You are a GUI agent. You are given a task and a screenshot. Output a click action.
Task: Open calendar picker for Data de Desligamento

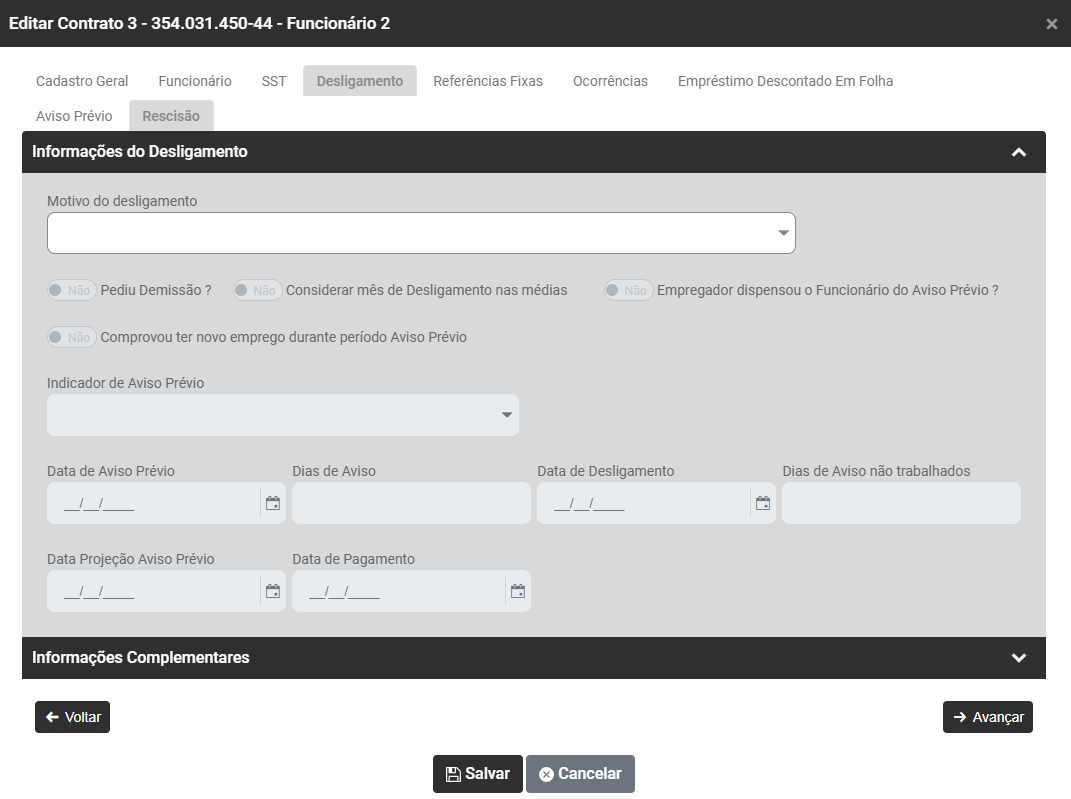(x=763, y=503)
